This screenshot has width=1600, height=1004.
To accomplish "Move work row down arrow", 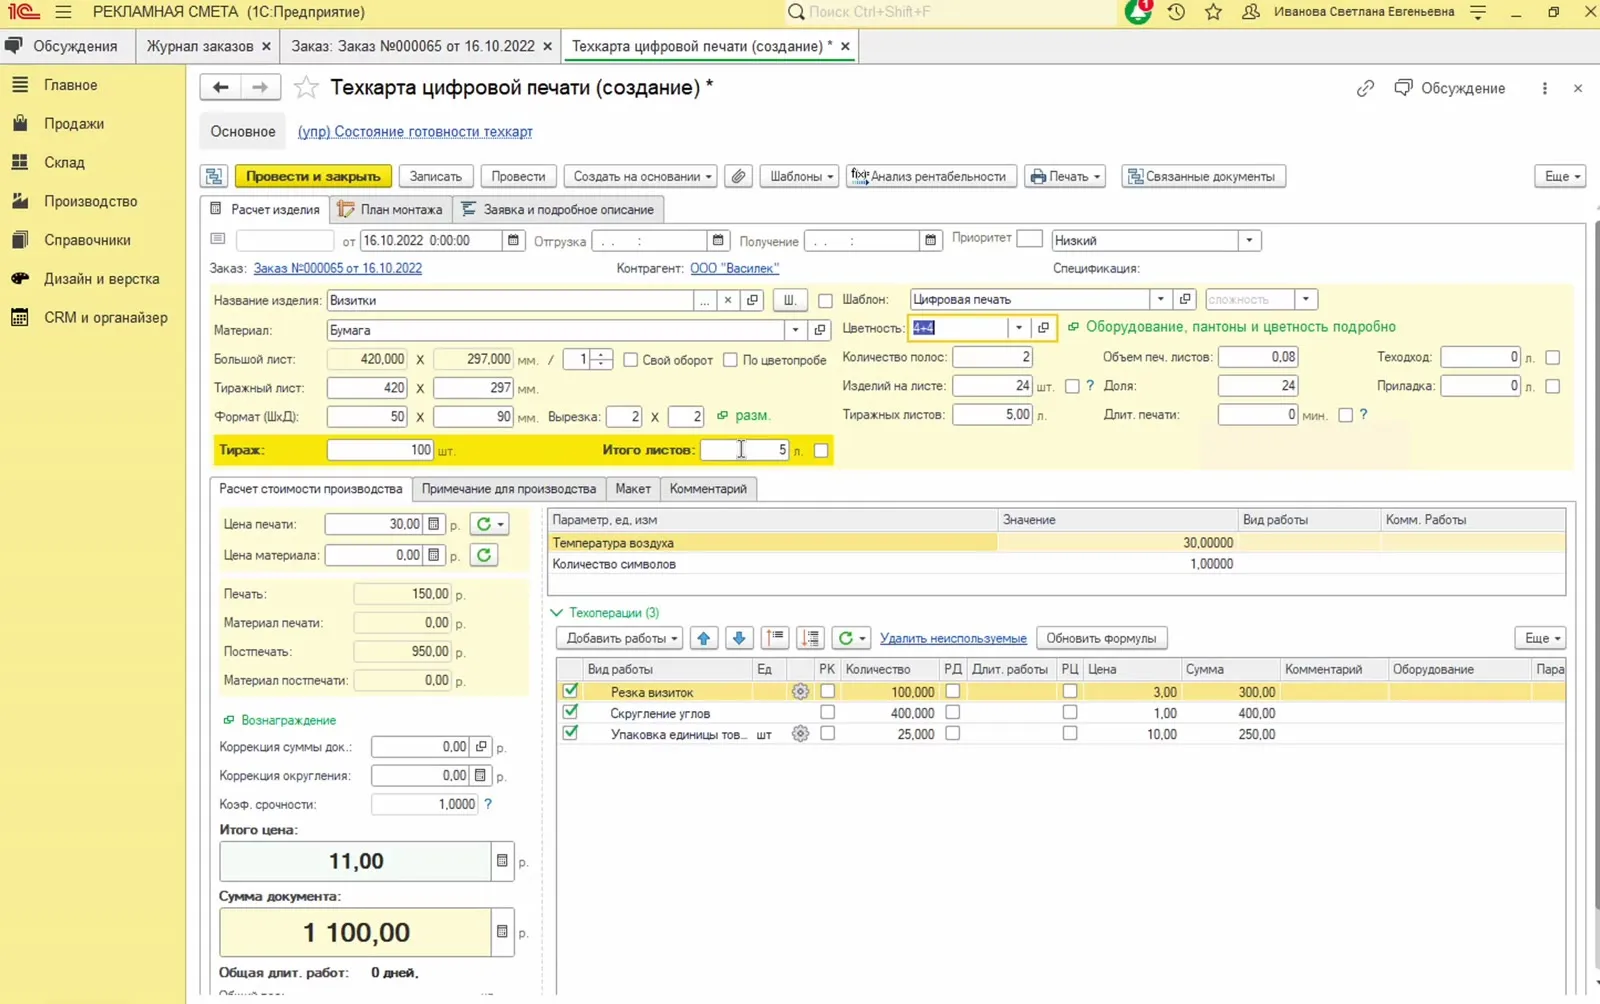I will click(739, 638).
